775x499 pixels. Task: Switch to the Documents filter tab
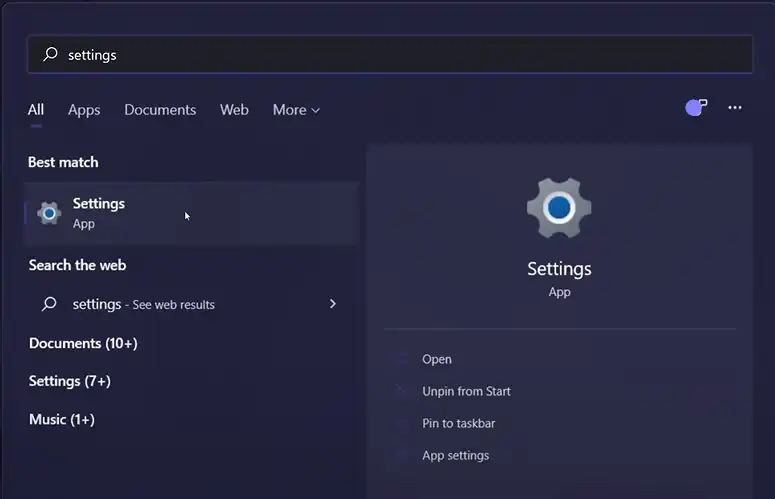coord(160,110)
